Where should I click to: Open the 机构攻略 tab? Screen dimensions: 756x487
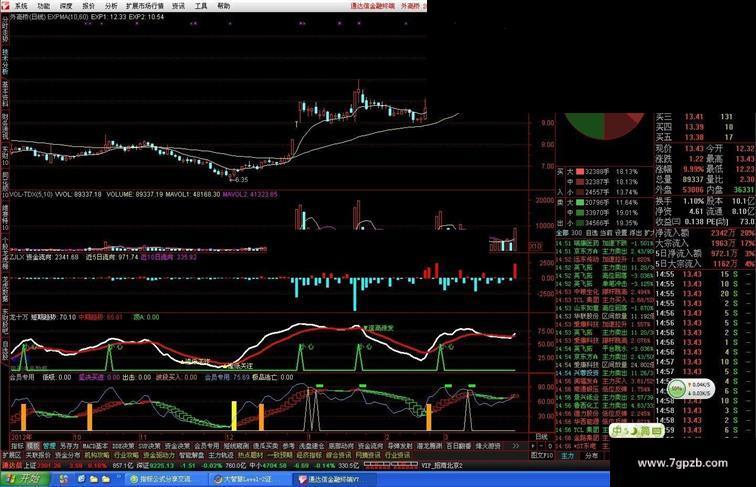pyautogui.click(x=97, y=455)
